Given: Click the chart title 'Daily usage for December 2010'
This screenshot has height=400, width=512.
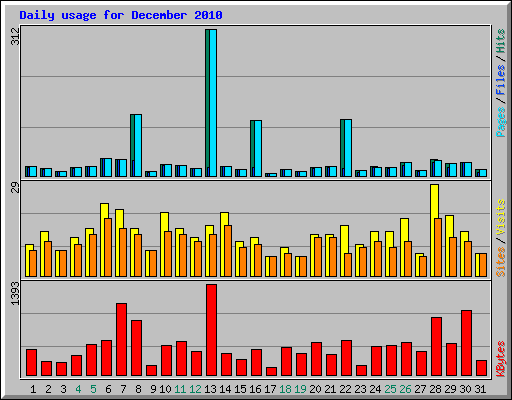Looking at the screenshot, I should click(121, 15).
